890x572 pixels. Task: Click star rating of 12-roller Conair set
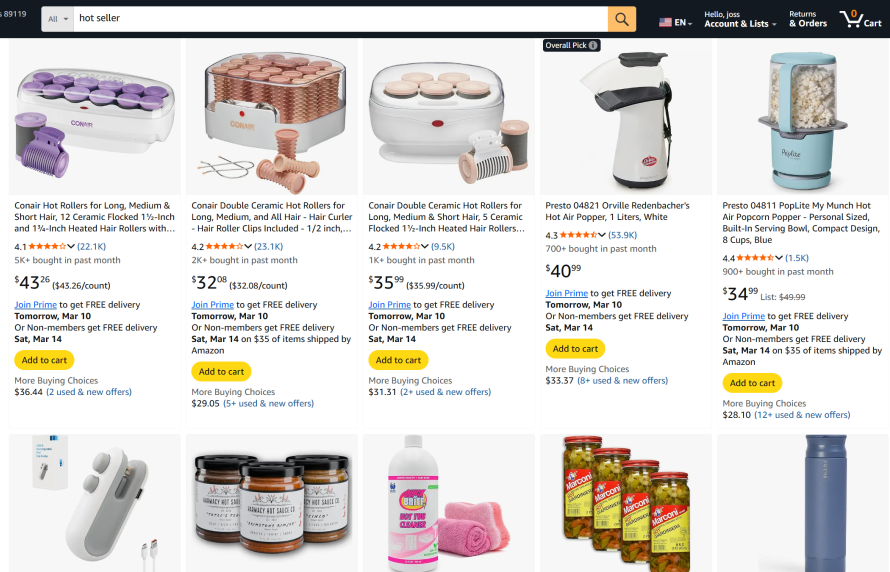click(47, 246)
